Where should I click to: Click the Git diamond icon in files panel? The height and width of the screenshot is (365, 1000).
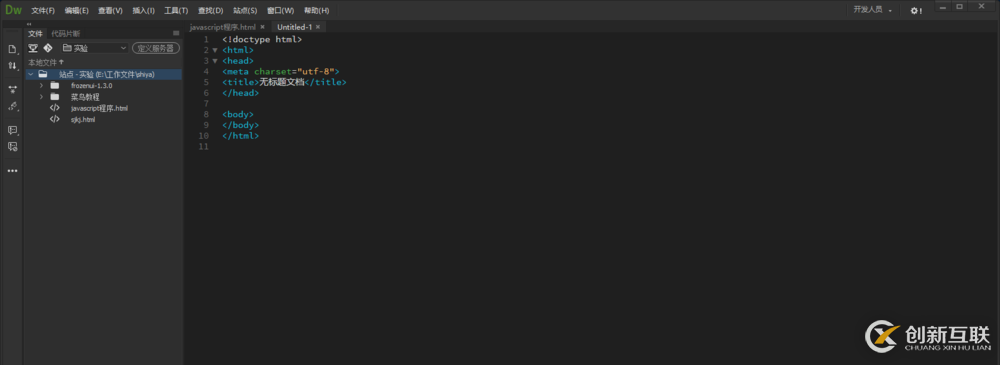(x=48, y=48)
